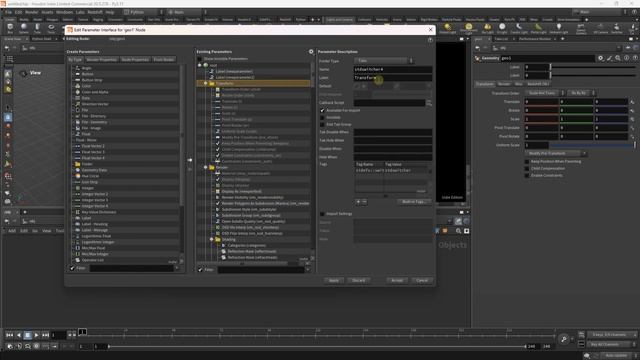640x360 pixels.
Task: Switch to the Node Properties tab
Action: [x=135, y=60]
